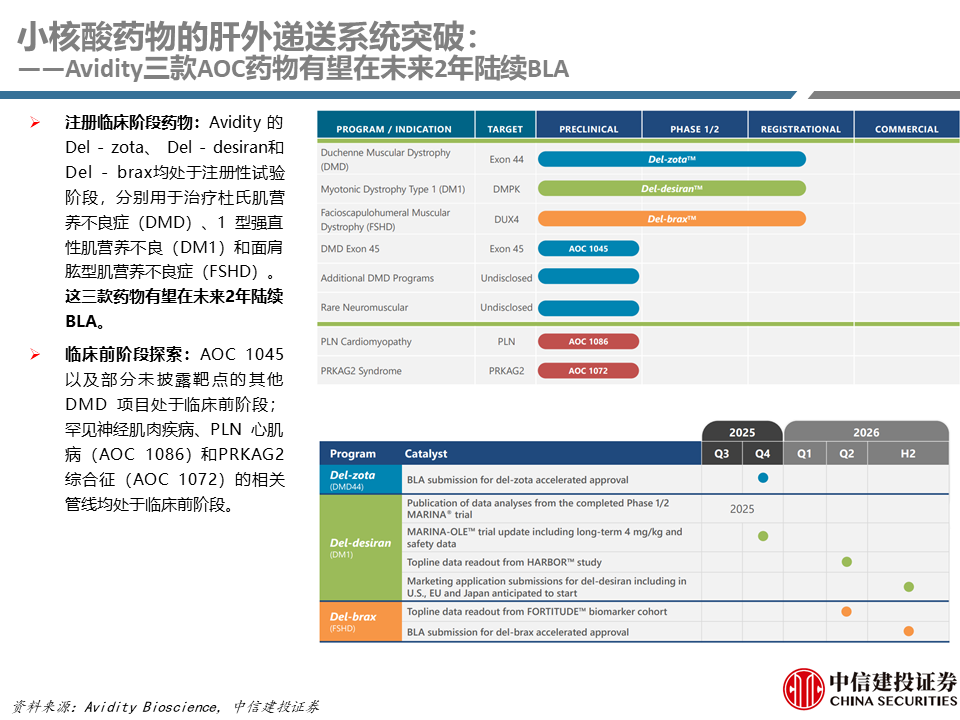Select the Del-brax orange pipeline bar
This screenshot has width=960, height=720.
pyautogui.click(x=672, y=219)
